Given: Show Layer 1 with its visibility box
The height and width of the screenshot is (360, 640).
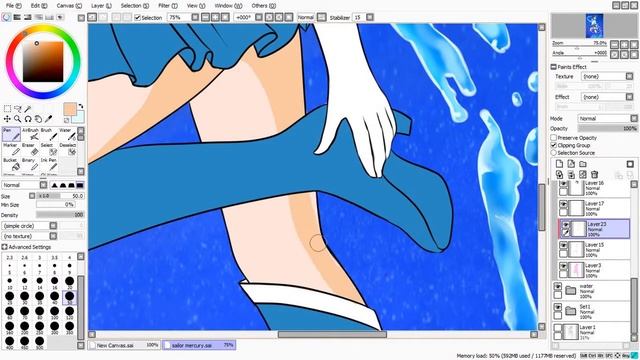Looking at the screenshot, I should coord(558,328).
